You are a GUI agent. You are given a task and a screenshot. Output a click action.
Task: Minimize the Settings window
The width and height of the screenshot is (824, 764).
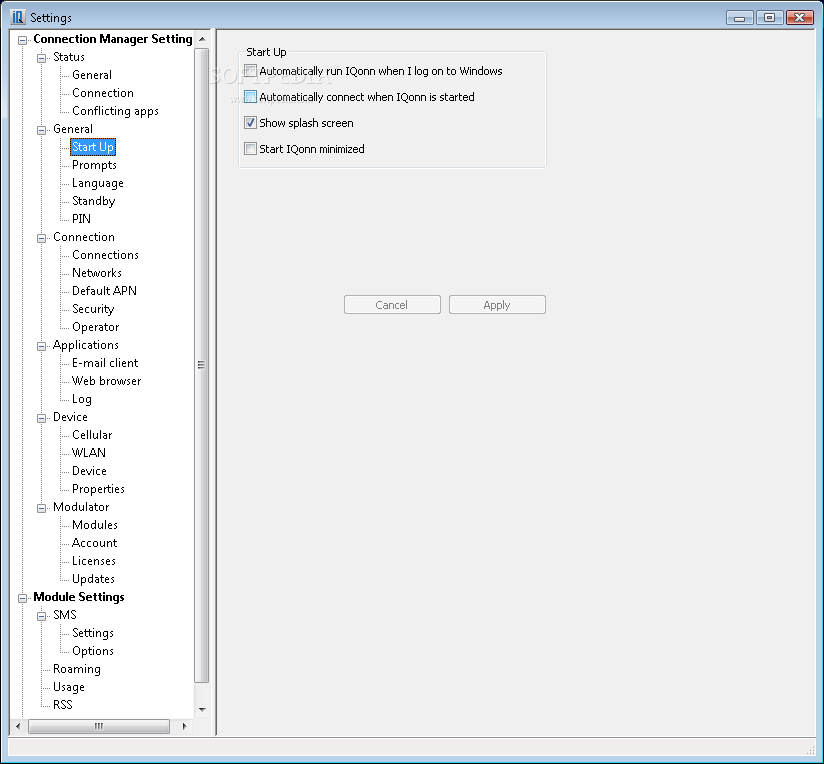pyautogui.click(x=740, y=18)
